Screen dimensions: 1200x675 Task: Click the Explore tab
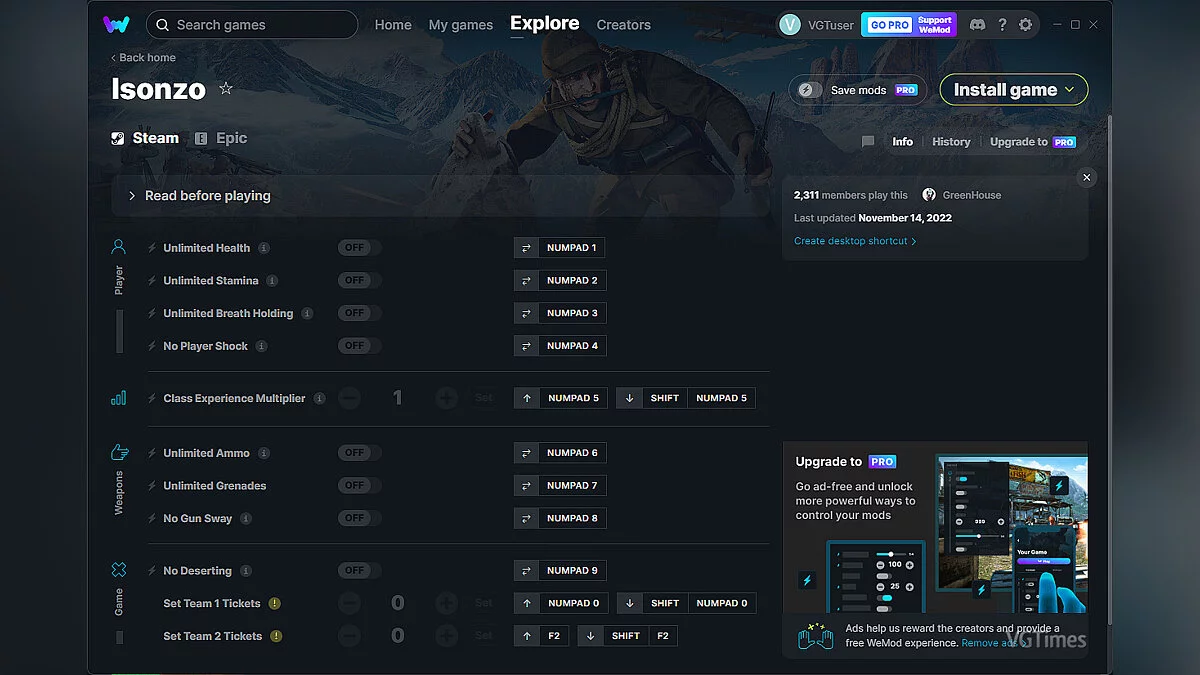pos(545,24)
